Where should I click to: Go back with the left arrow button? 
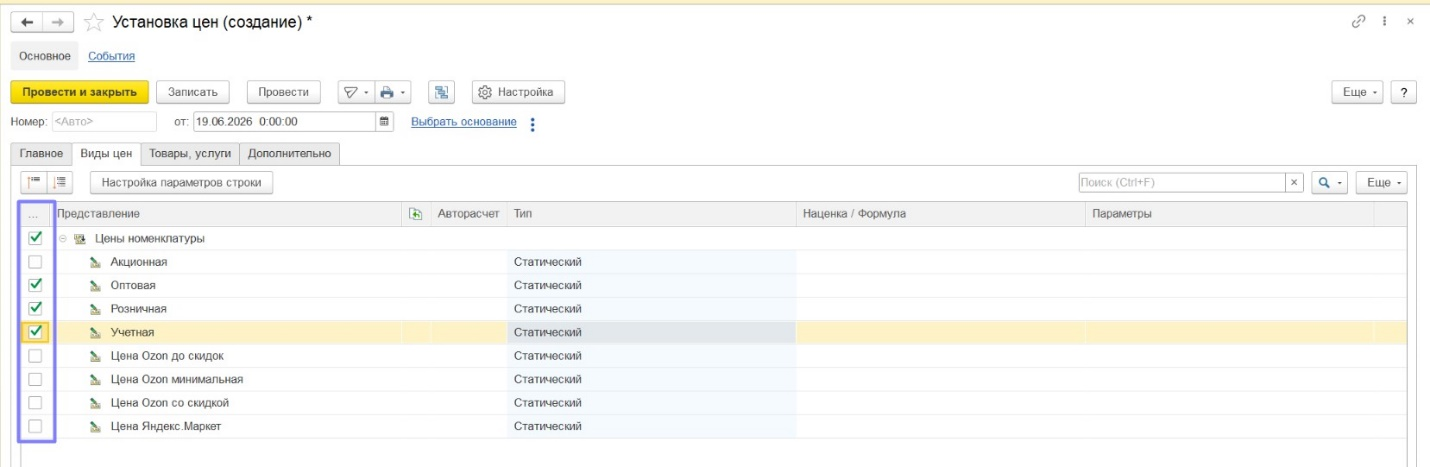click(27, 22)
